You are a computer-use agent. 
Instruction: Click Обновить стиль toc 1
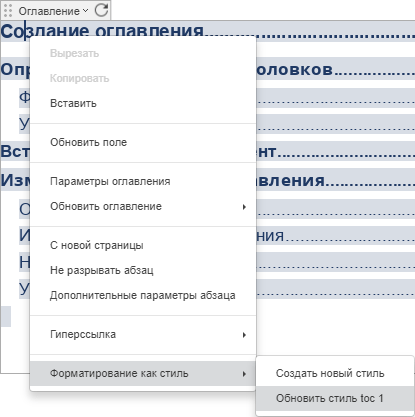[x=335, y=398]
